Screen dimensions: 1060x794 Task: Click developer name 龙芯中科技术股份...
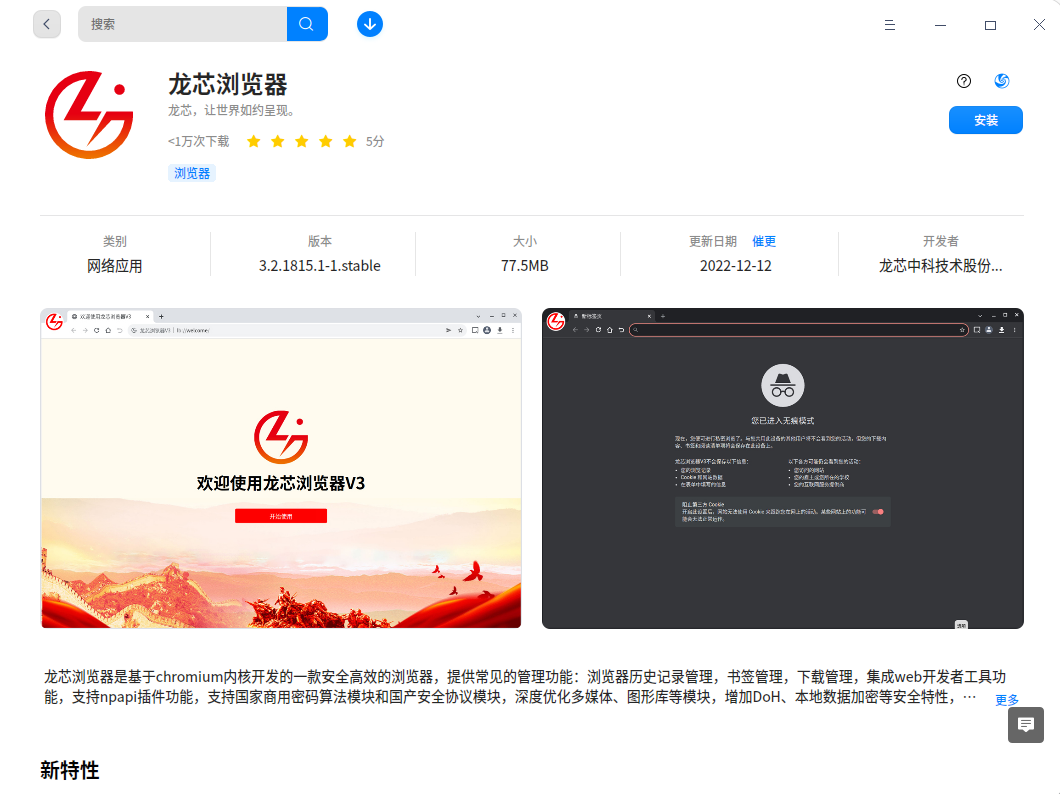click(x=940, y=266)
